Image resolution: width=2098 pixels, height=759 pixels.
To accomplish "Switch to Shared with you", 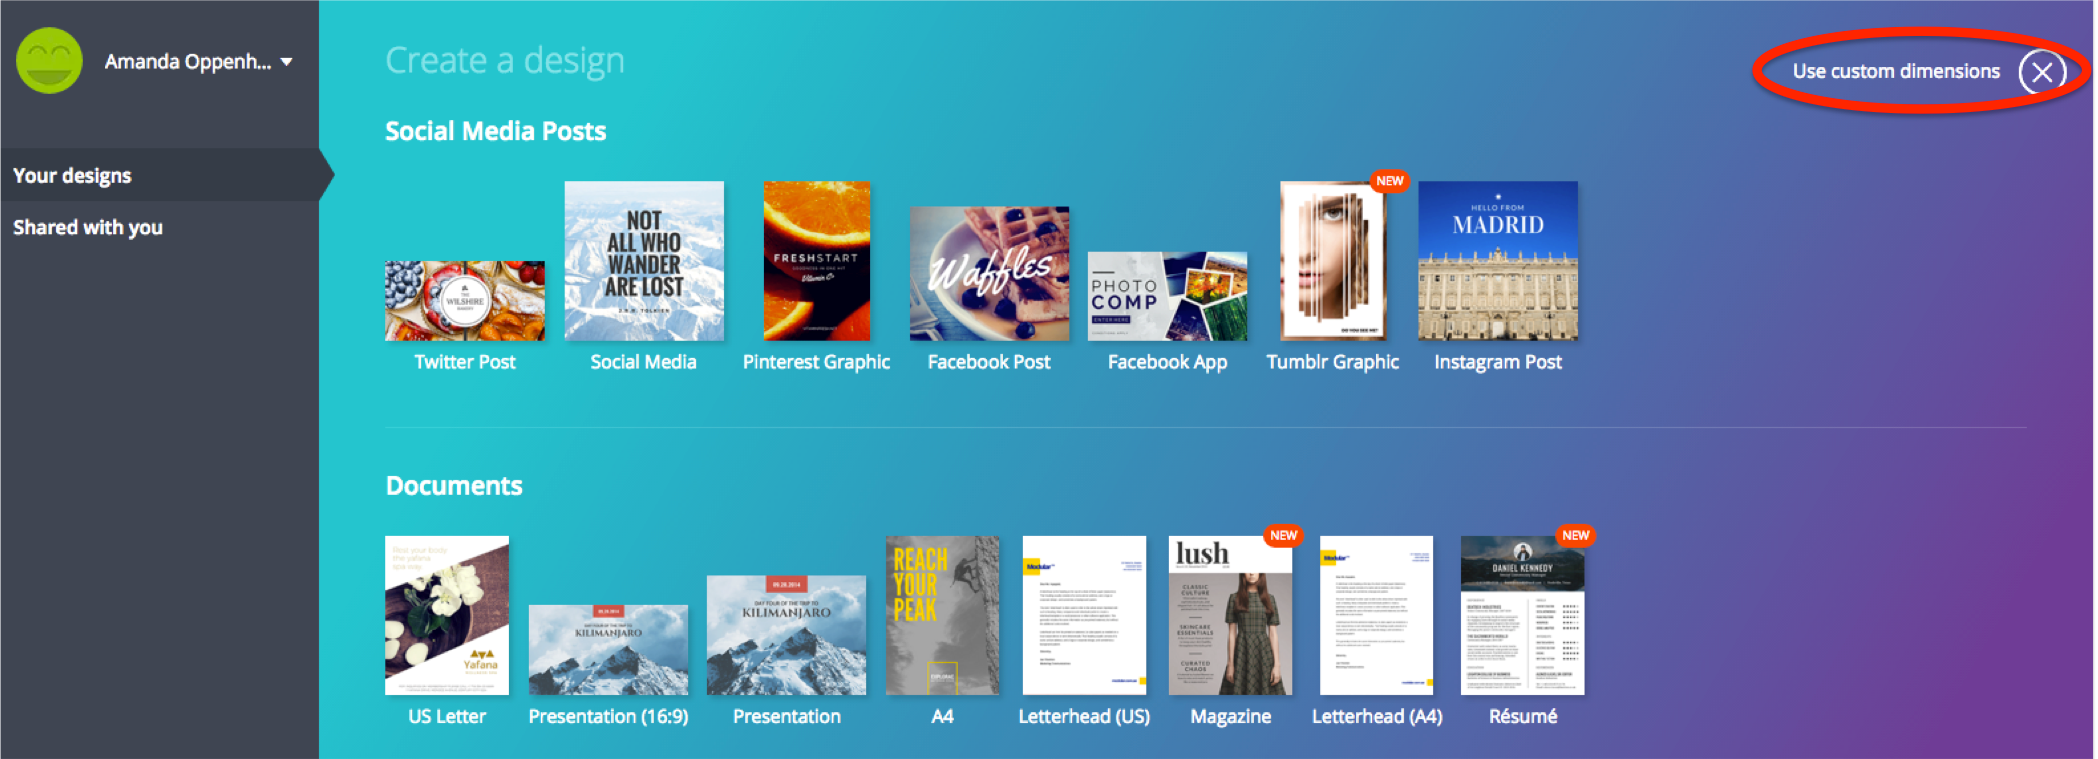I will point(88,228).
